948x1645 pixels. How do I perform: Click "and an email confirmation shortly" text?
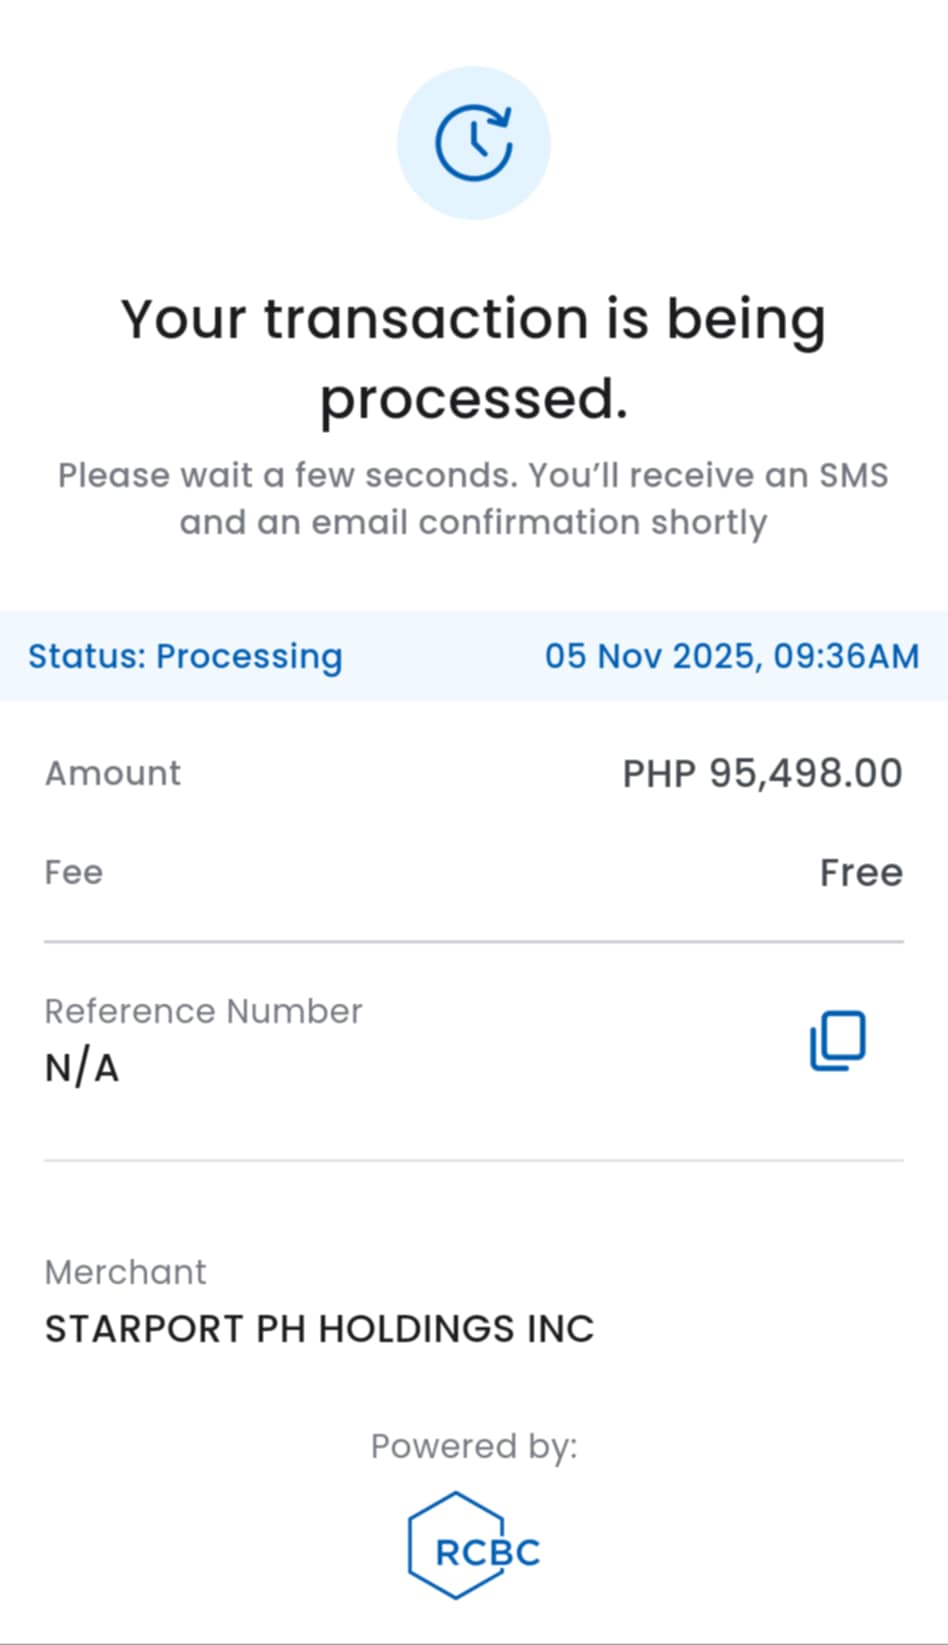coord(473,522)
